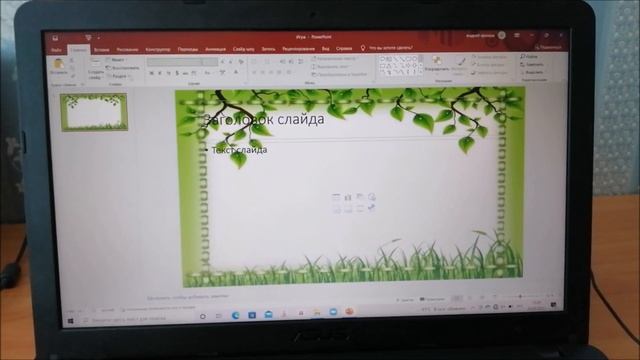The width and height of the screenshot is (640, 360).
Task: Click the Заменить button
Action: (x=531, y=64)
